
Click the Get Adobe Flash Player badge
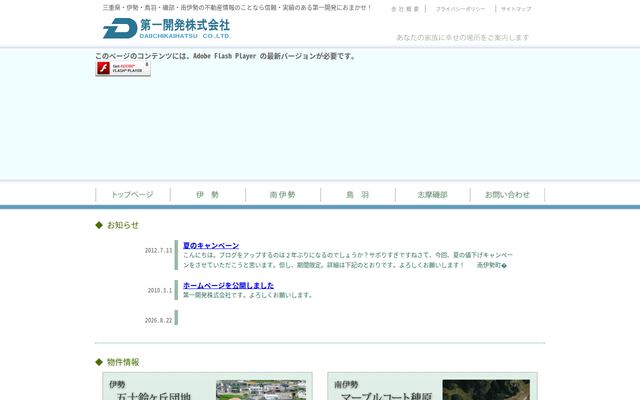pos(123,68)
